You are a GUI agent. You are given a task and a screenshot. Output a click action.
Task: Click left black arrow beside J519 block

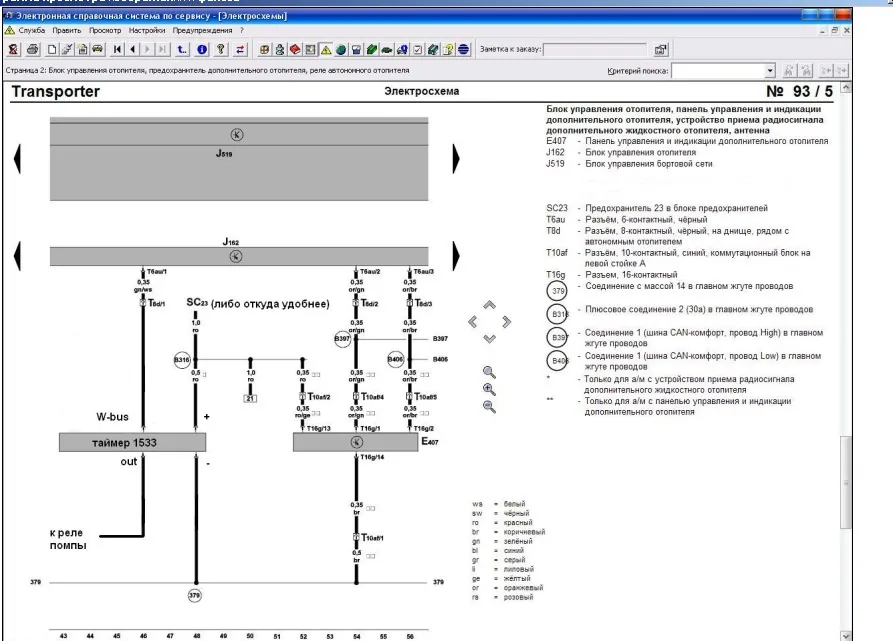(17, 158)
